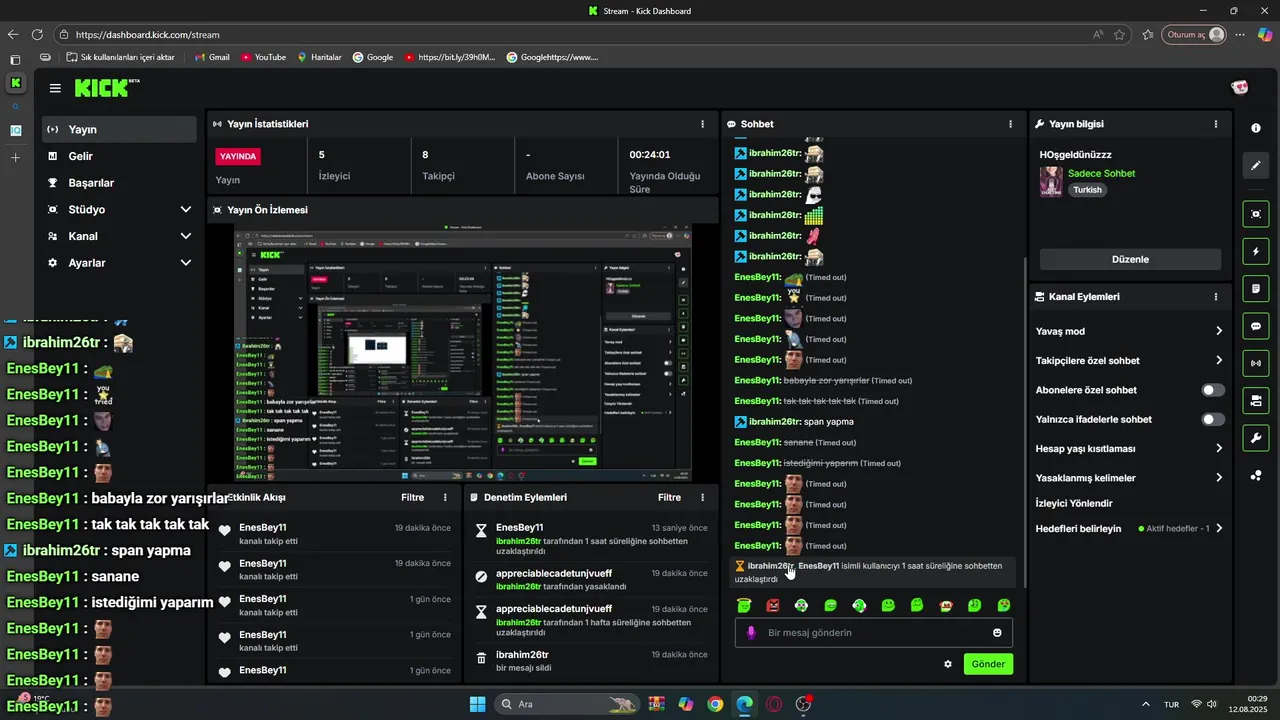Click İzleyici Yönlendir

point(1074,503)
